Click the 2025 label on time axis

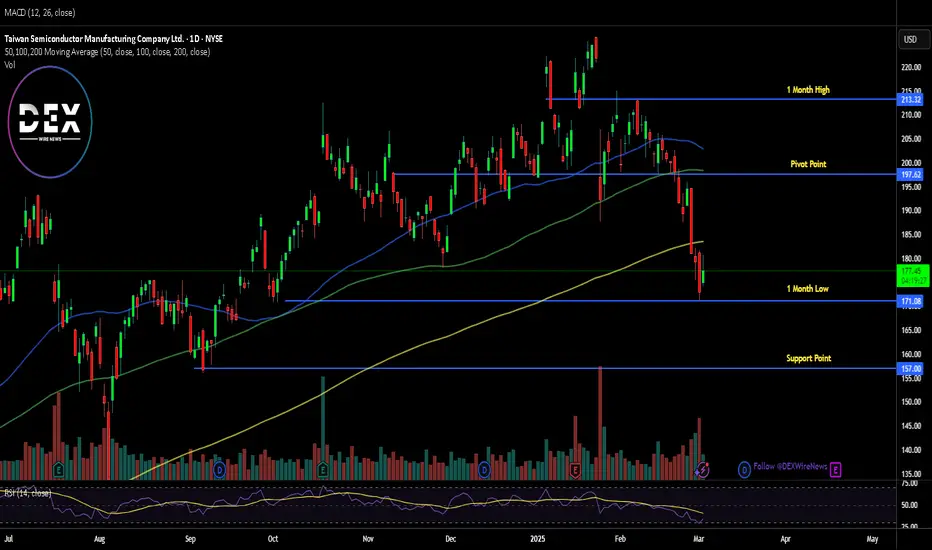(x=537, y=539)
